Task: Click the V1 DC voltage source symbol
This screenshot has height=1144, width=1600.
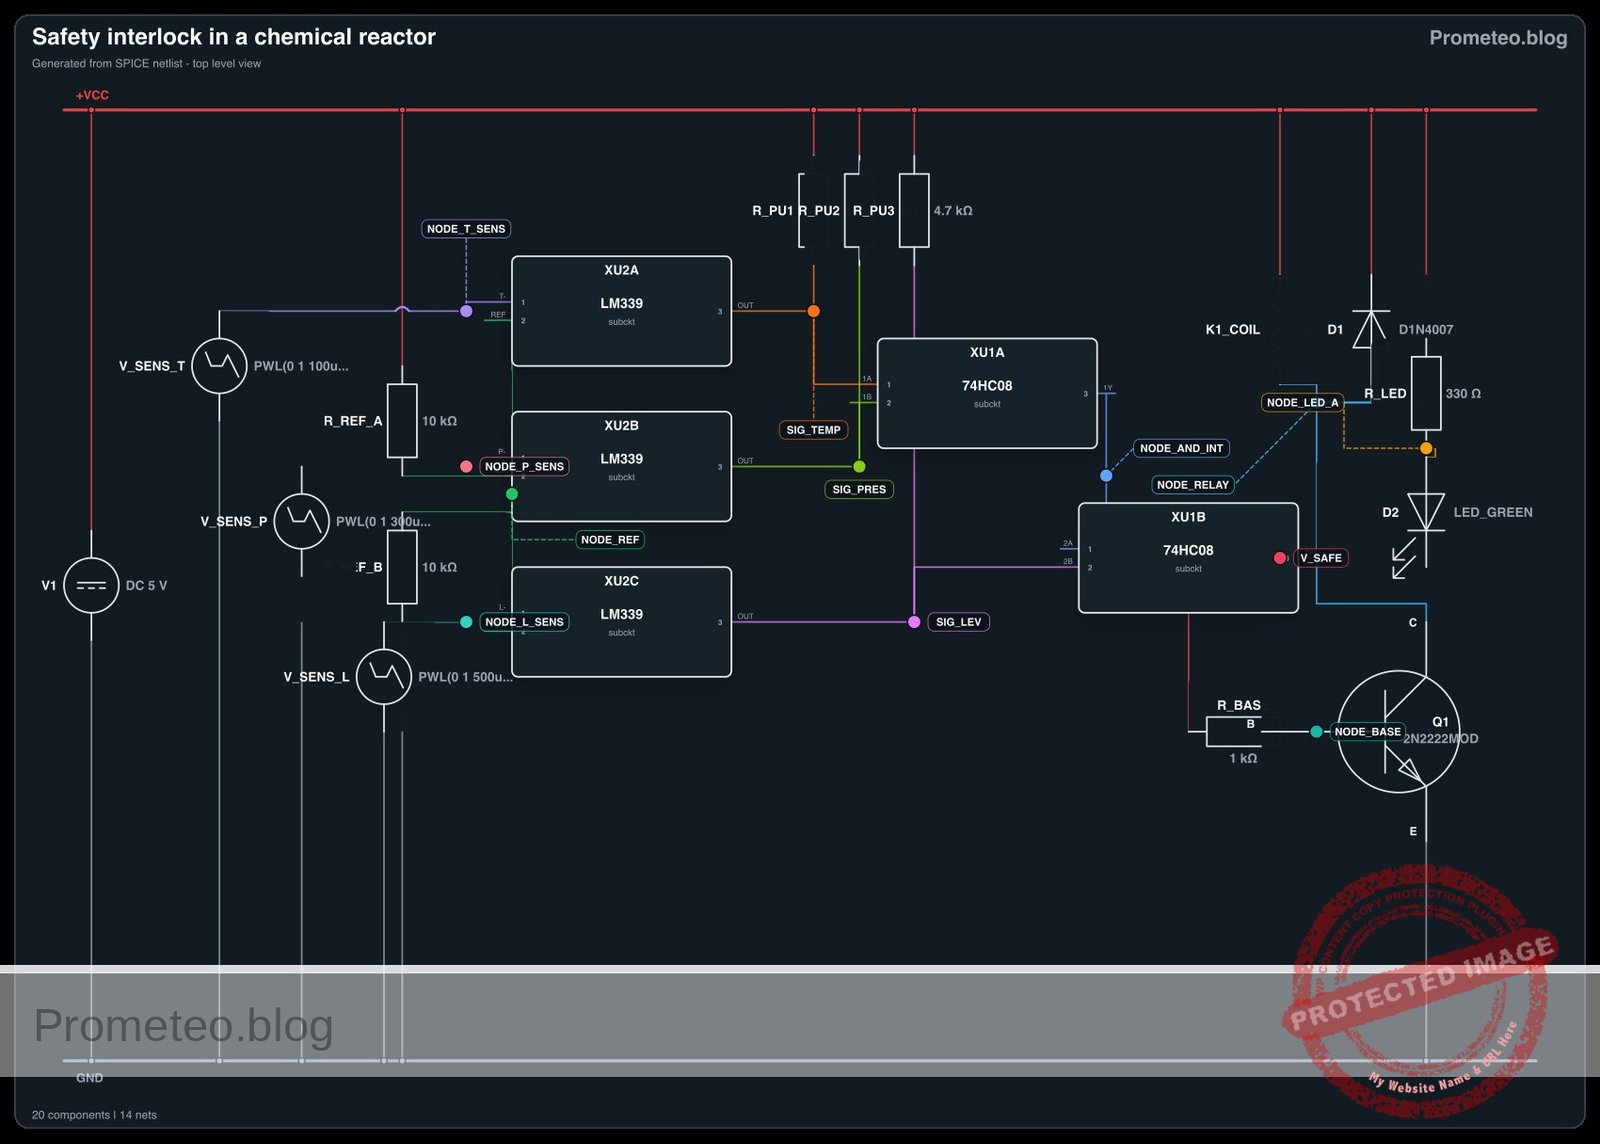Action: (91, 585)
